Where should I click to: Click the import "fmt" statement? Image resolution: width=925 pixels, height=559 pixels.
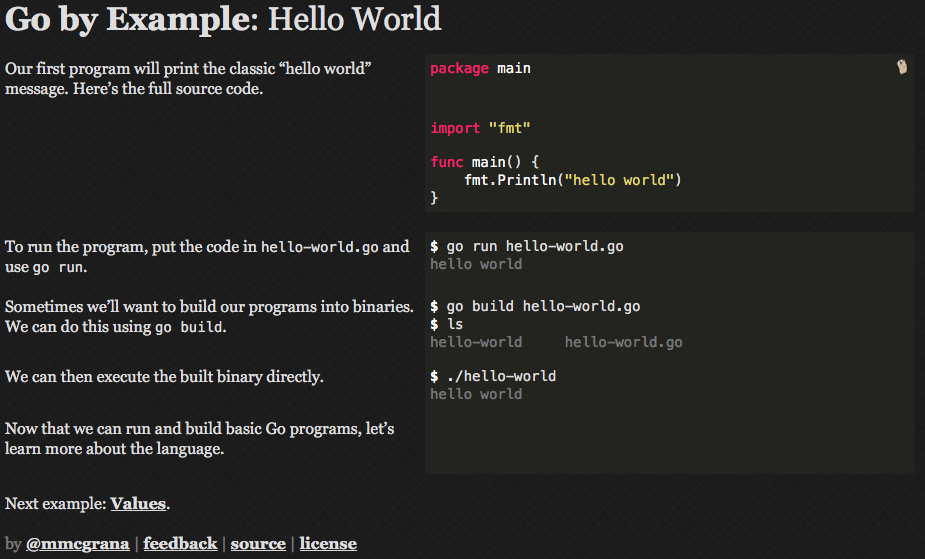click(x=480, y=128)
